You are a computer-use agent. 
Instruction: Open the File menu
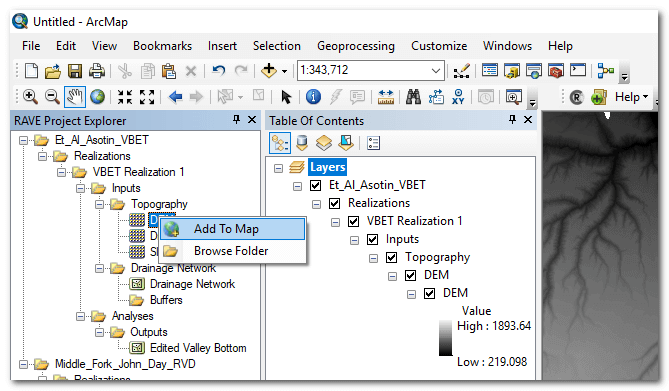tap(31, 46)
